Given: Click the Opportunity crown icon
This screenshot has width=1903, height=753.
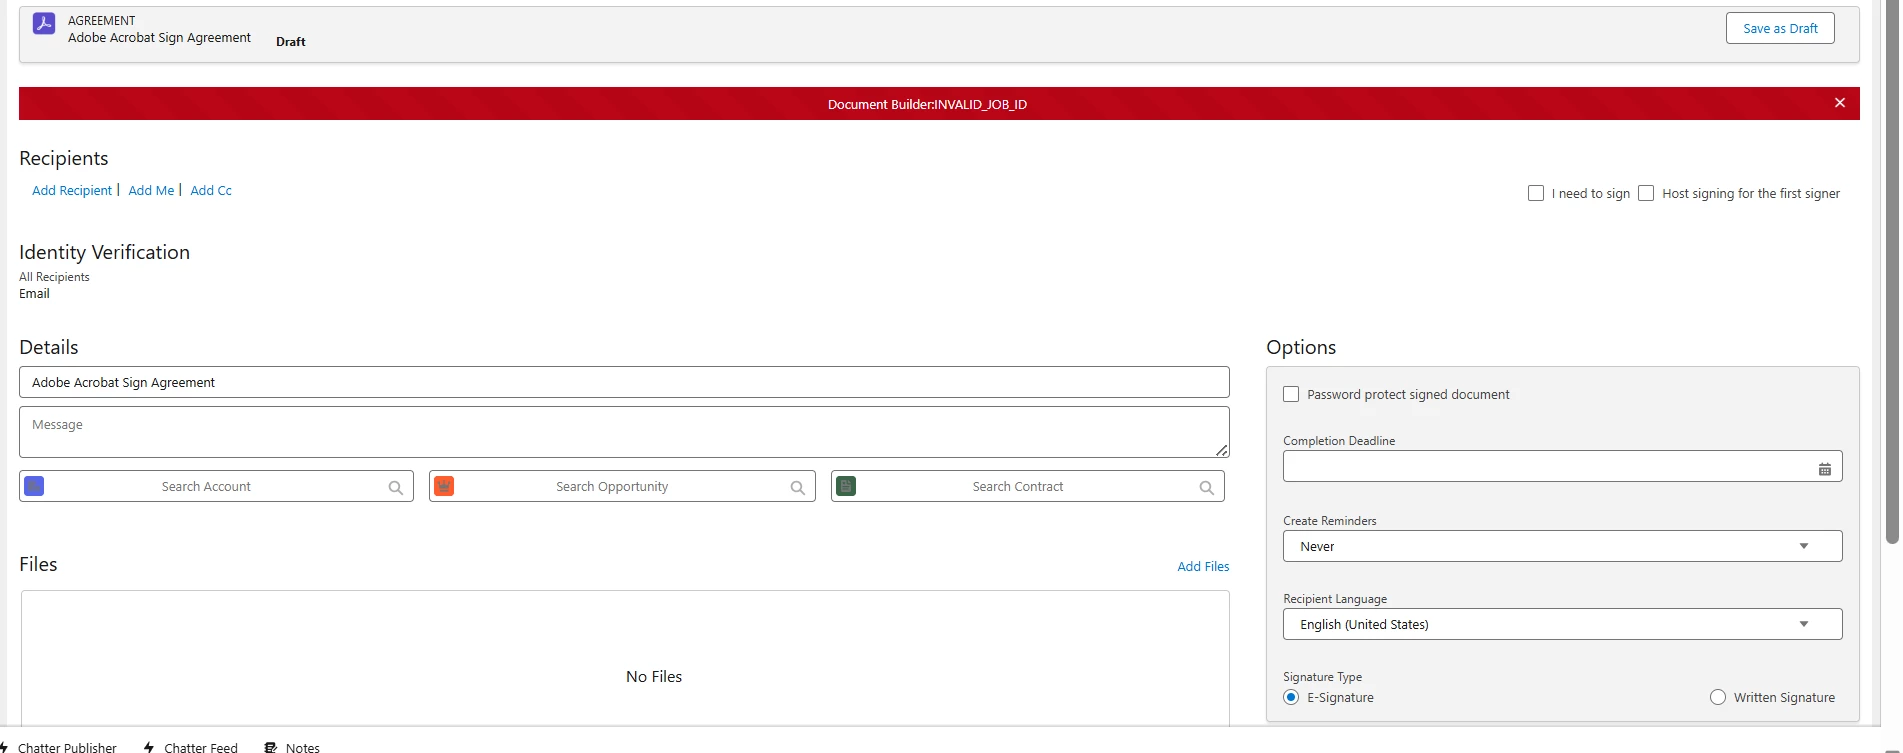Looking at the screenshot, I should click(444, 486).
